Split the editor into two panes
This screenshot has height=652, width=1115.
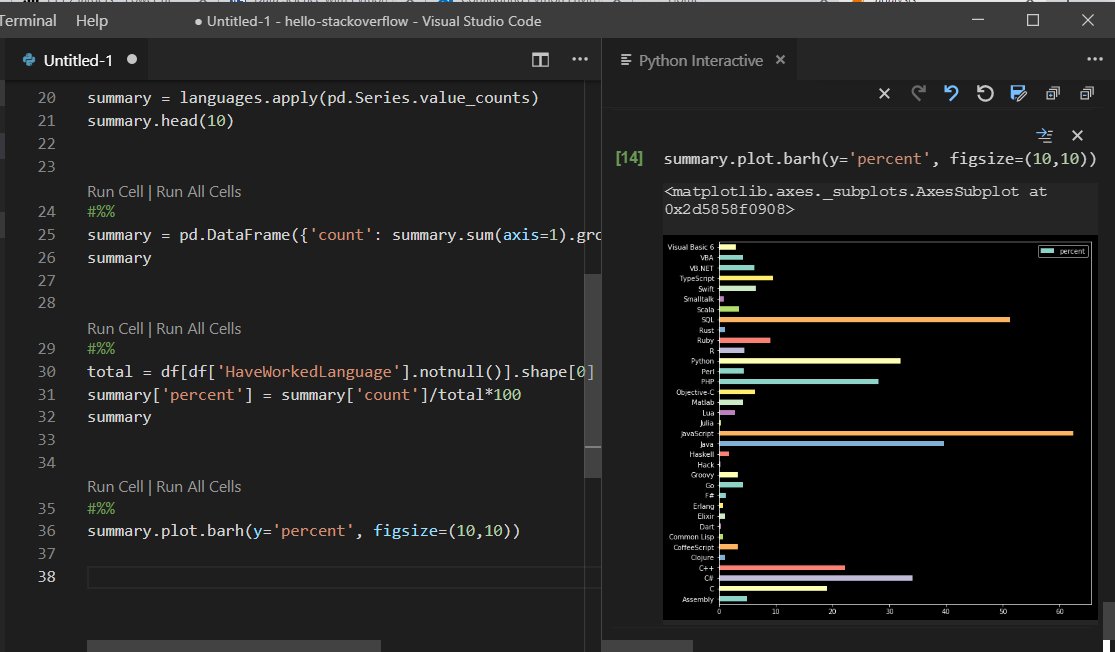[540, 60]
